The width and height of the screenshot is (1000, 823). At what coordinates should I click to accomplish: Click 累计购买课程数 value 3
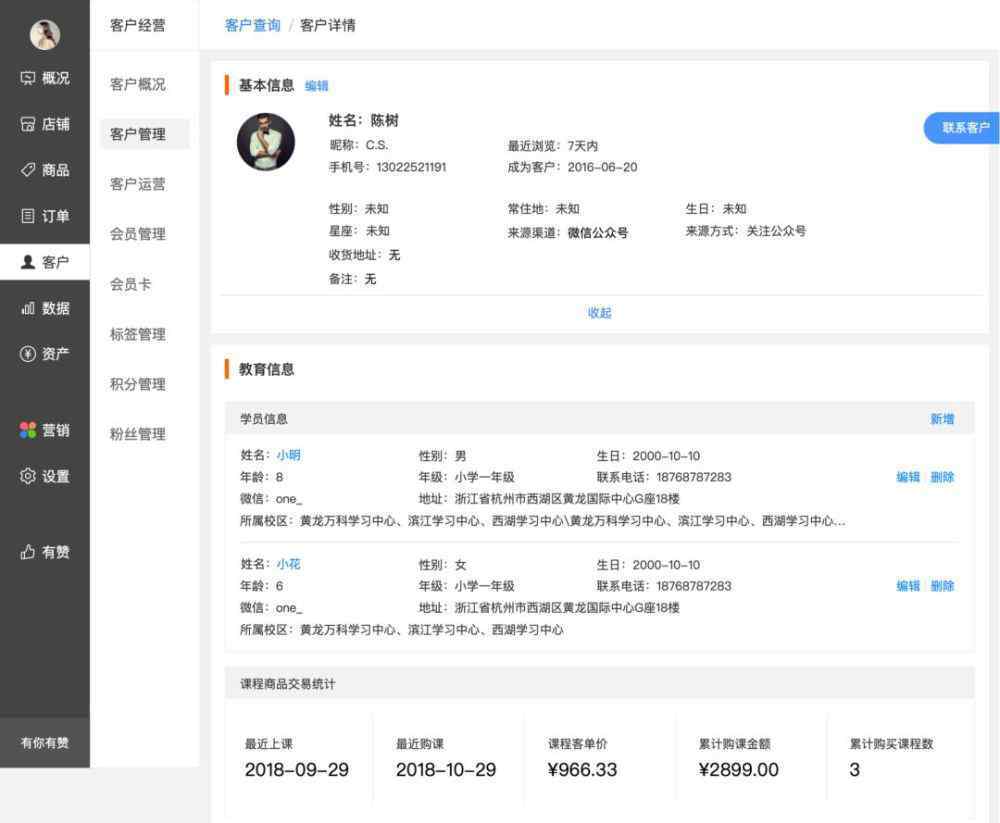(855, 770)
